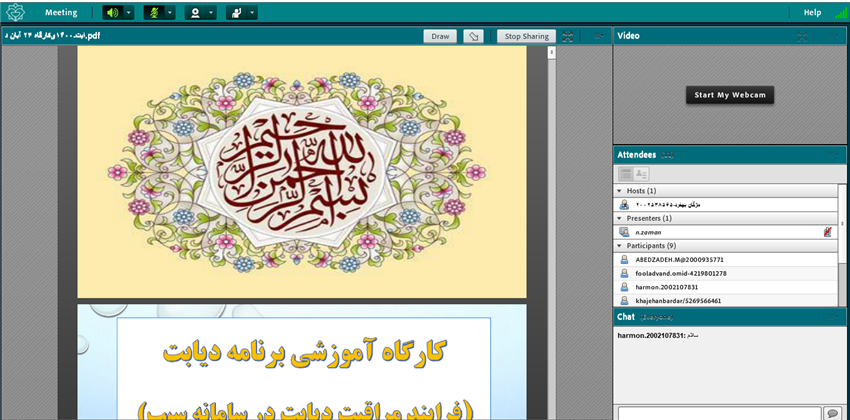The height and width of the screenshot is (420, 850).
Task: Switch to attendee status view
Action: click(641, 174)
